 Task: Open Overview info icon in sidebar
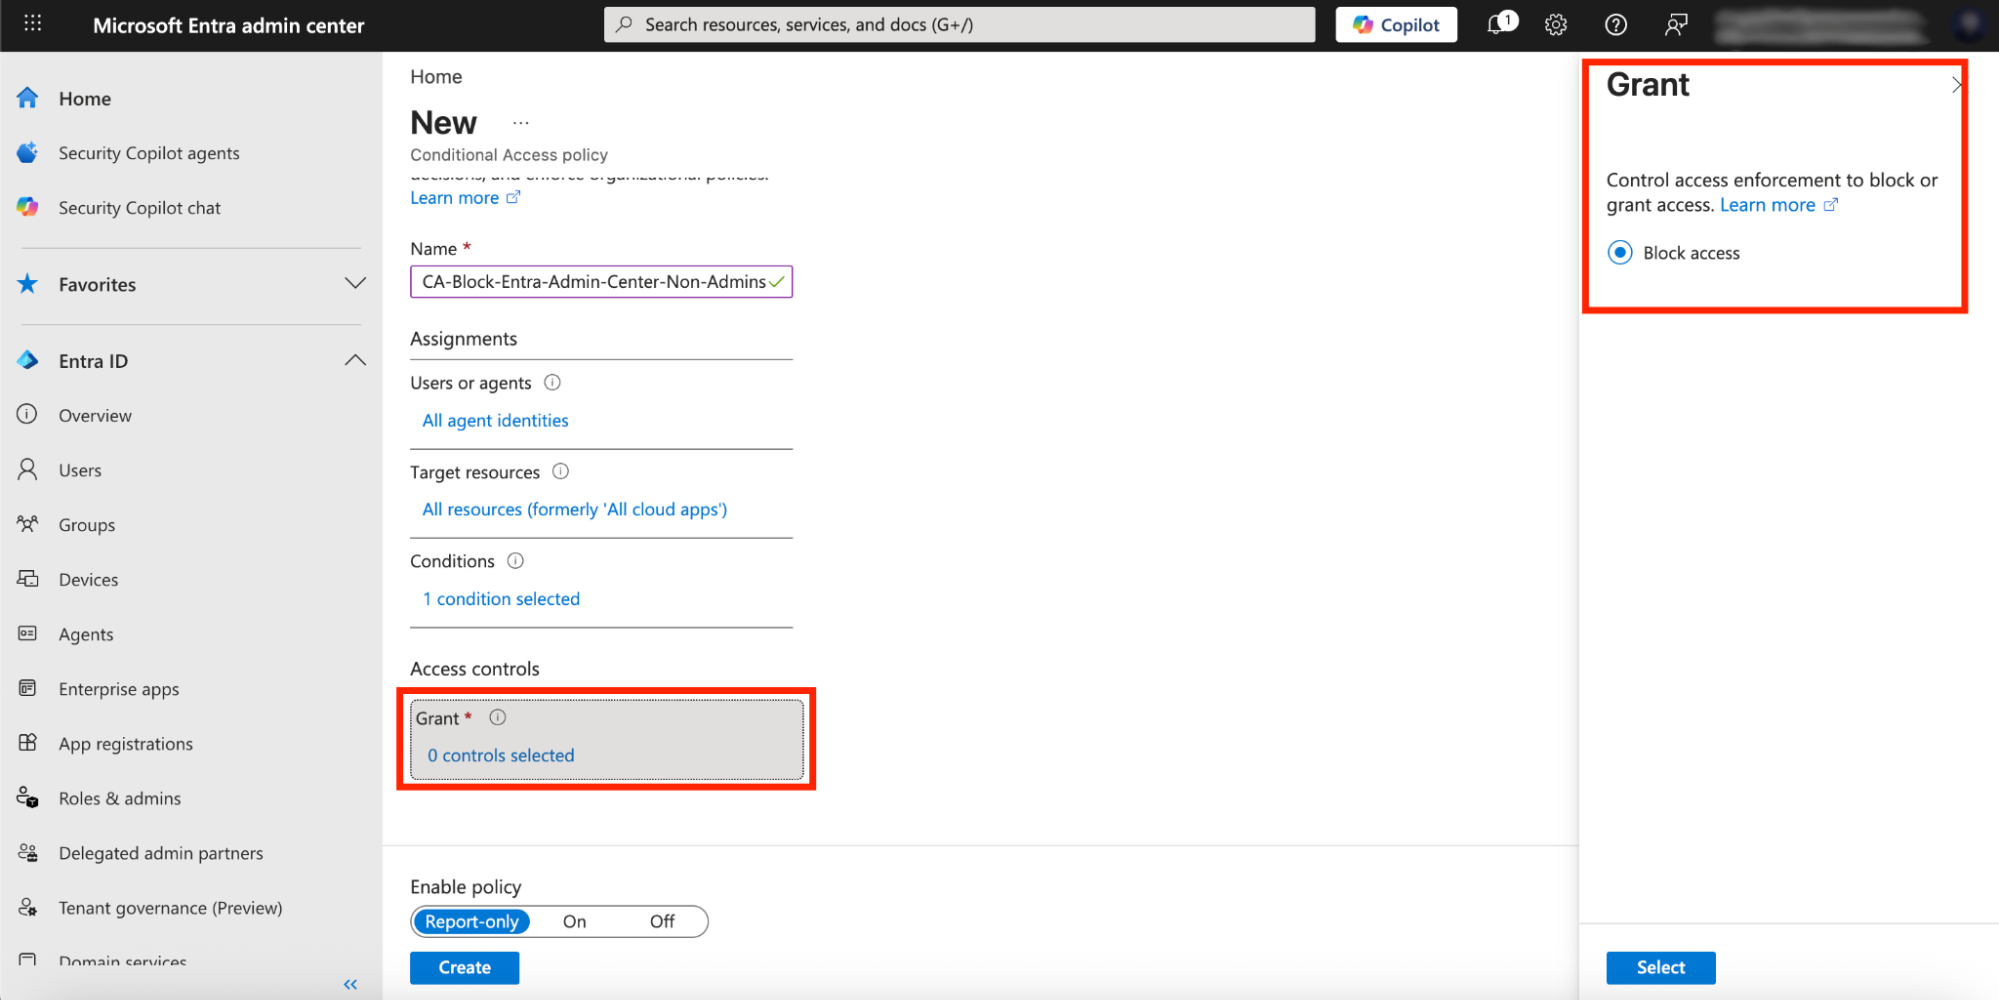pos(28,414)
